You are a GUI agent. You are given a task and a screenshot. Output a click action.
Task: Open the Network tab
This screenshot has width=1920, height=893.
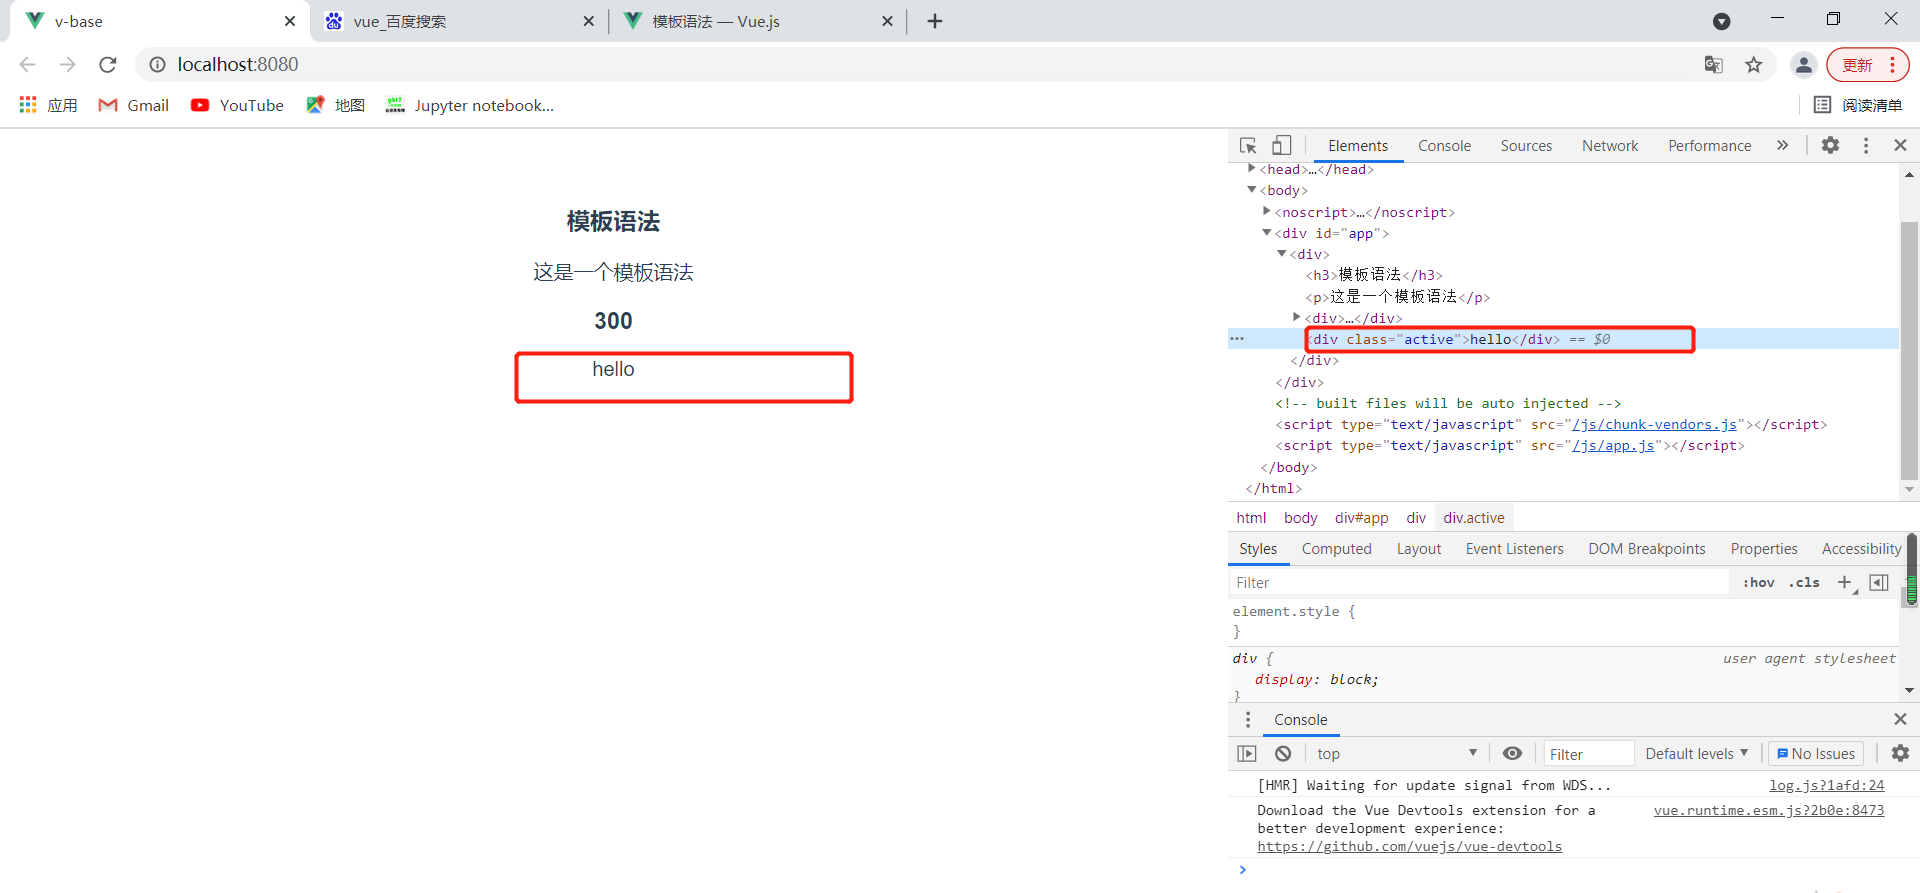(x=1610, y=145)
